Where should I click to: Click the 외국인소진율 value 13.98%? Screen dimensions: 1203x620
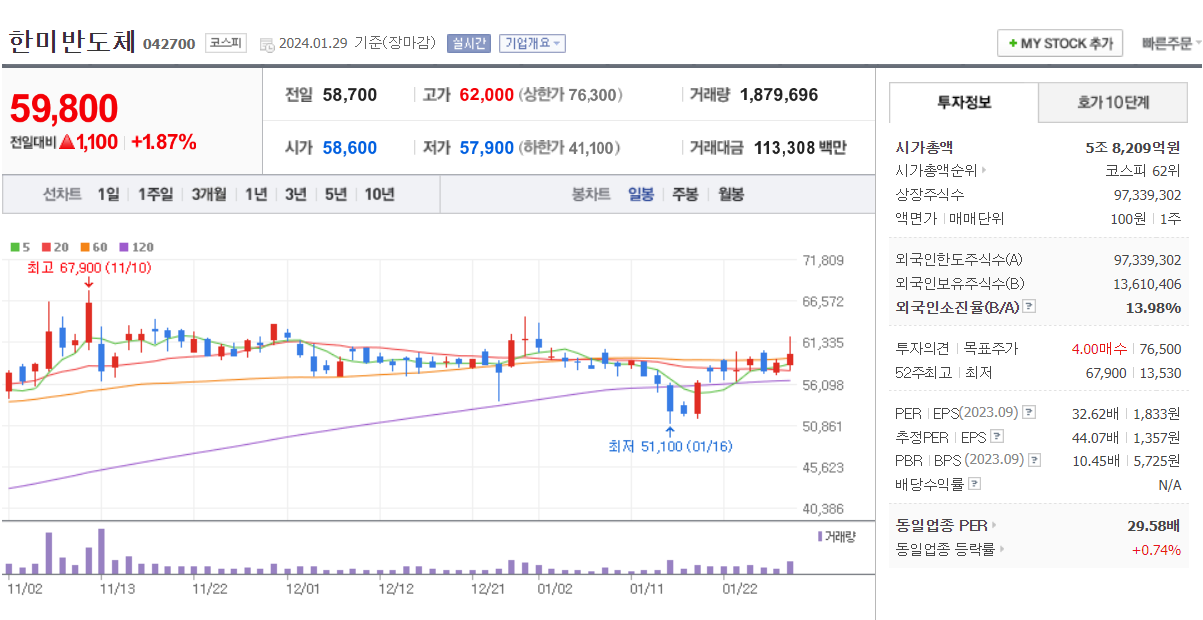[x=1153, y=307]
